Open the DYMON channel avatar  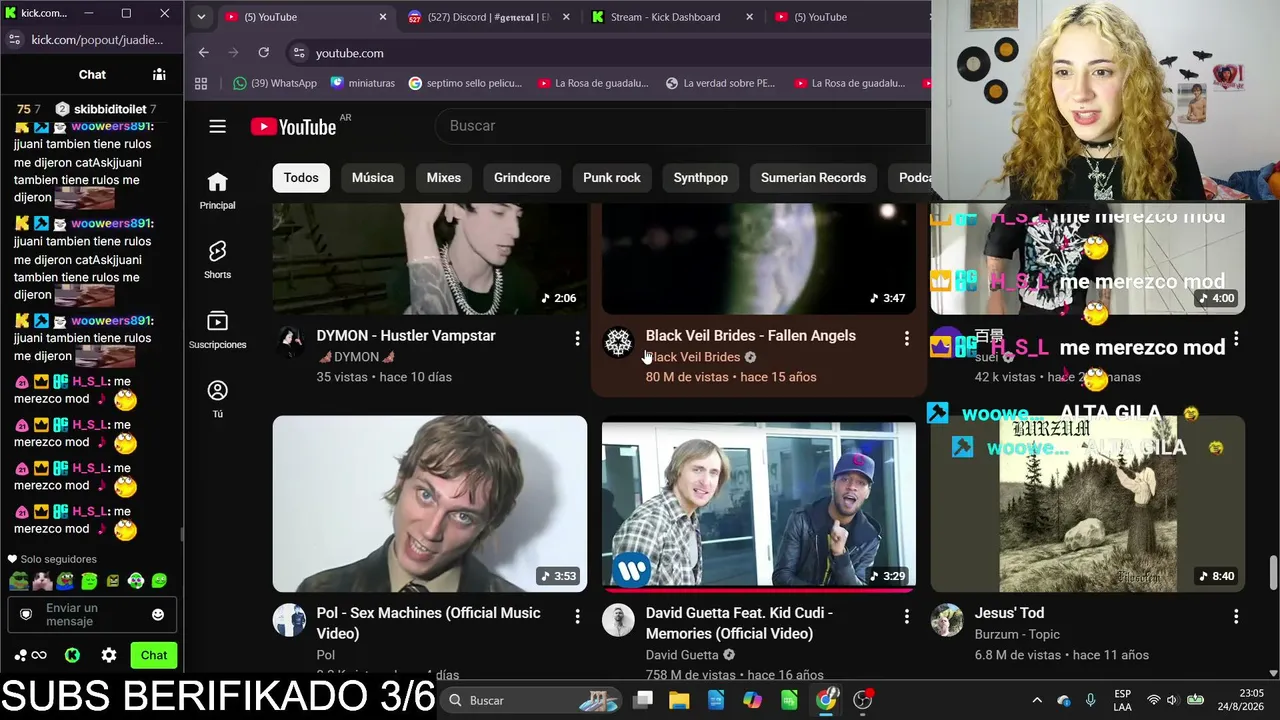pos(290,342)
